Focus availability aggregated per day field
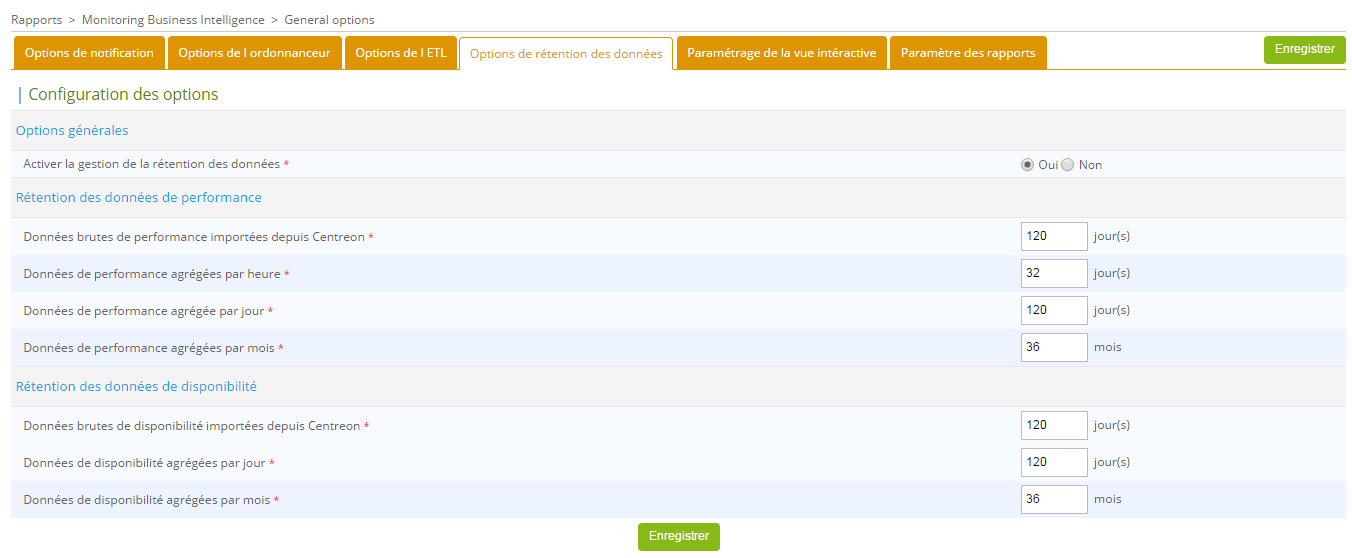The height and width of the screenshot is (558, 1352). tap(1054, 463)
